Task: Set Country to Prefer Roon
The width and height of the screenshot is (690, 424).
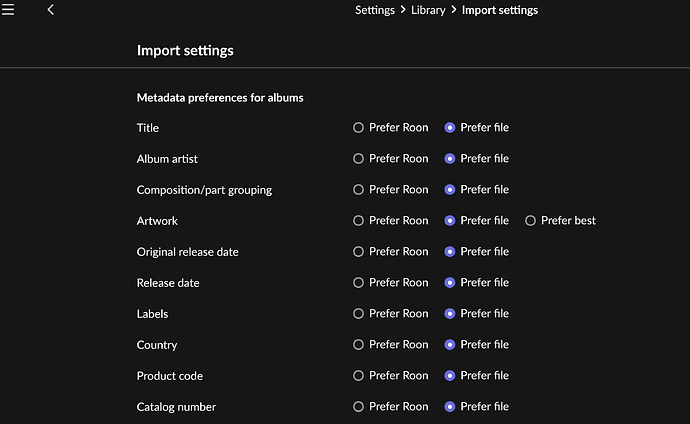Action: point(359,345)
